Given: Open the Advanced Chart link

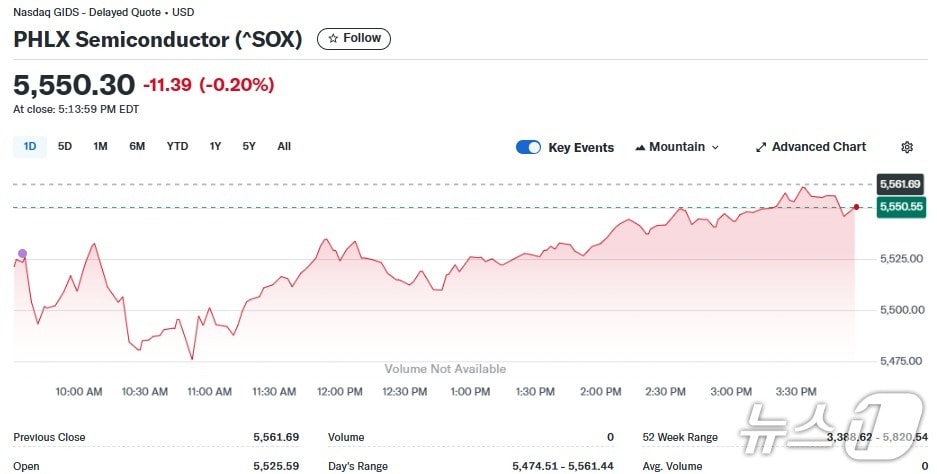Looking at the screenshot, I should 818,147.
